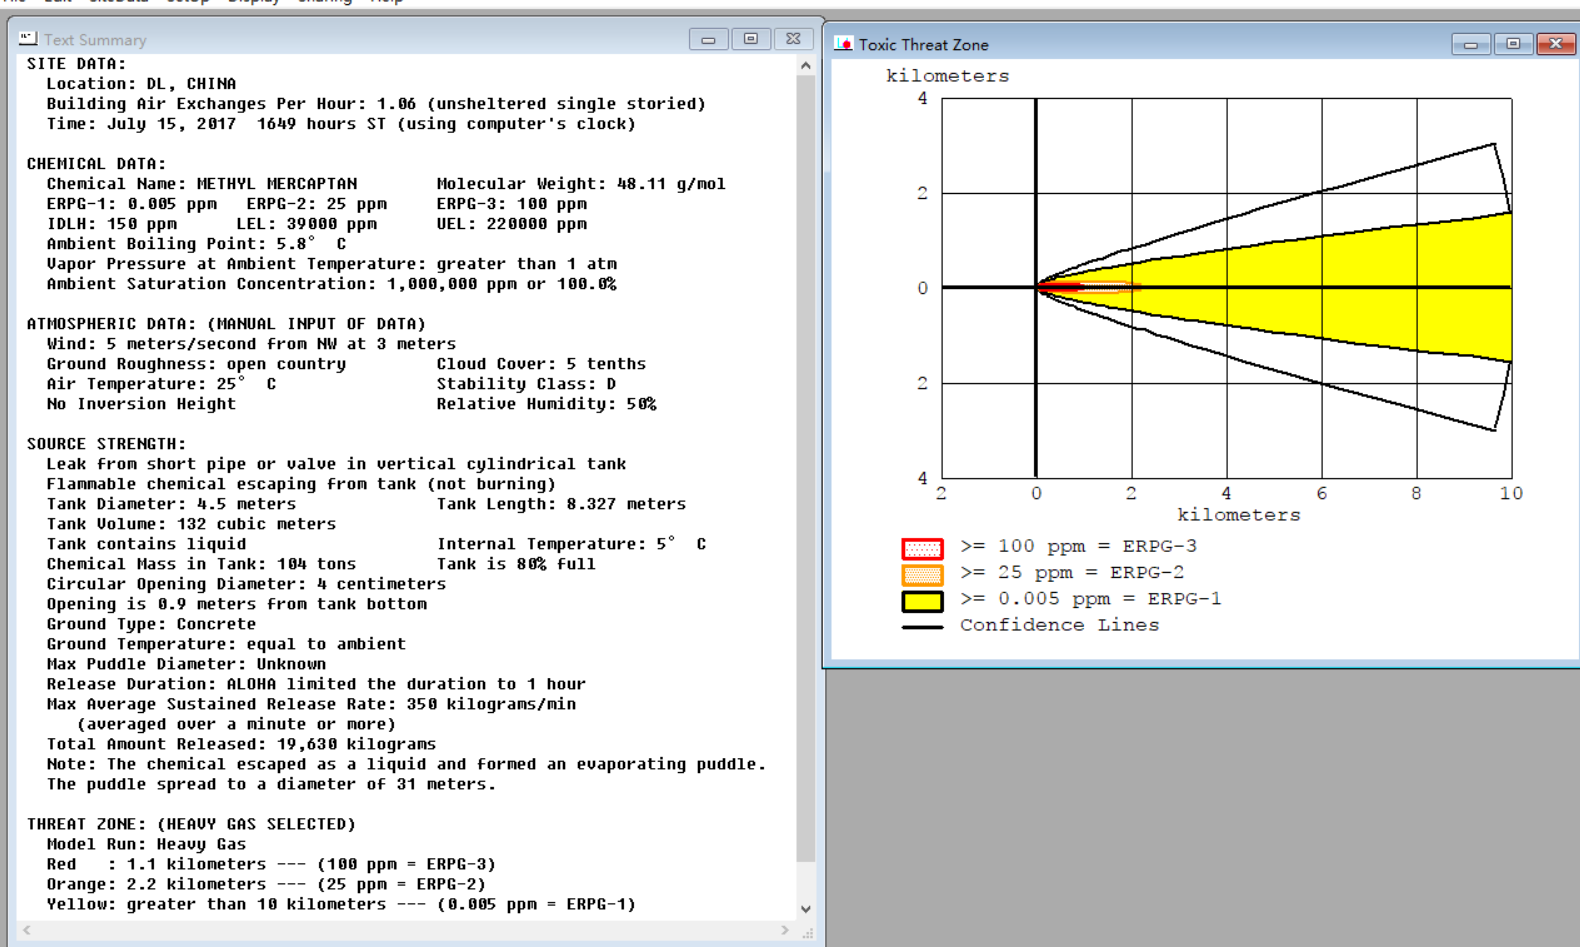Screen dimensions: 1580x947
Task: Click 'Ambient Saturation Concentration' line
Action: tap(331, 284)
